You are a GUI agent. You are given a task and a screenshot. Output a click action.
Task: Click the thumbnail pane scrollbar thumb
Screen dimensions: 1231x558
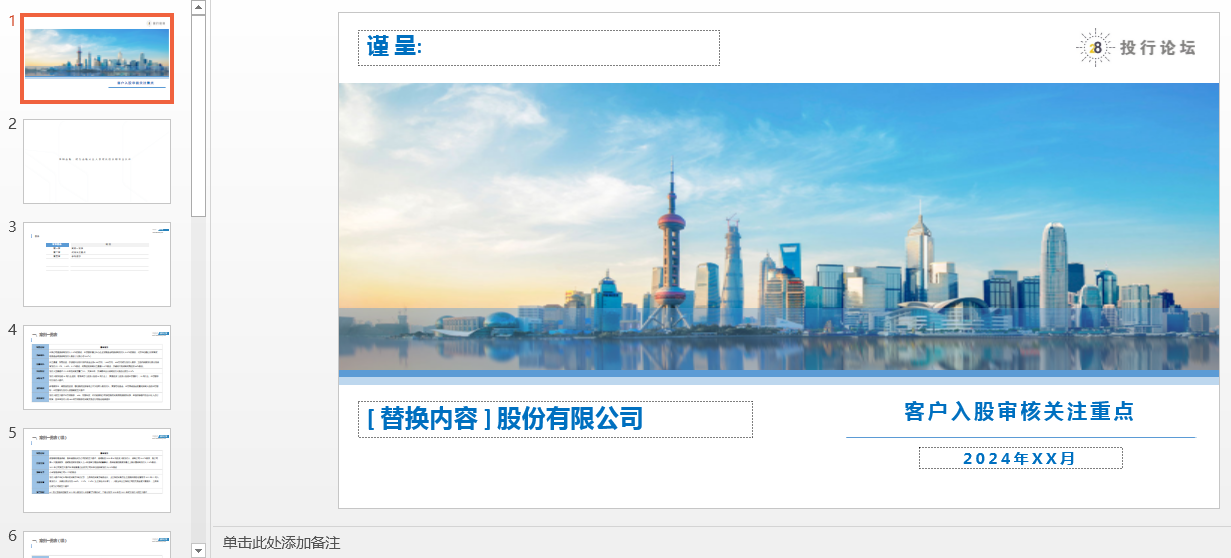(x=198, y=116)
